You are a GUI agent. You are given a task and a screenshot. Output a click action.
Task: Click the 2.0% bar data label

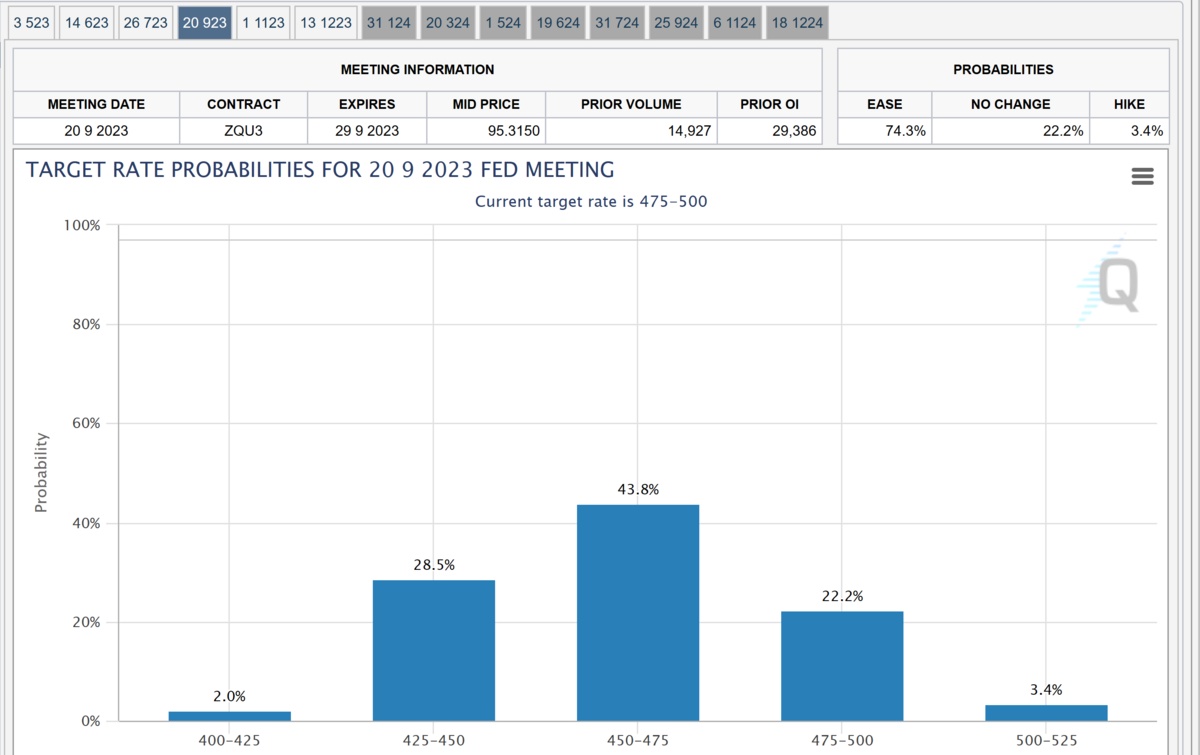pyautogui.click(x=230, y=696)
